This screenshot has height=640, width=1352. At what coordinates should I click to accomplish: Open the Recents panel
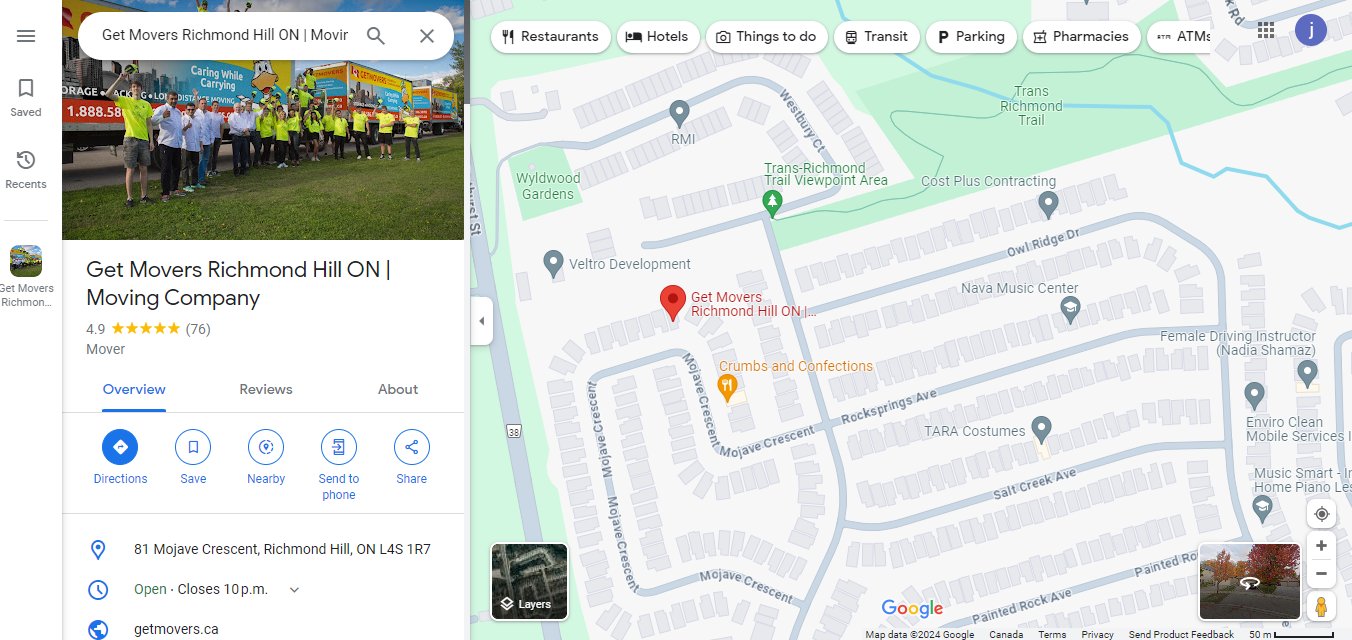click(26, 169)
